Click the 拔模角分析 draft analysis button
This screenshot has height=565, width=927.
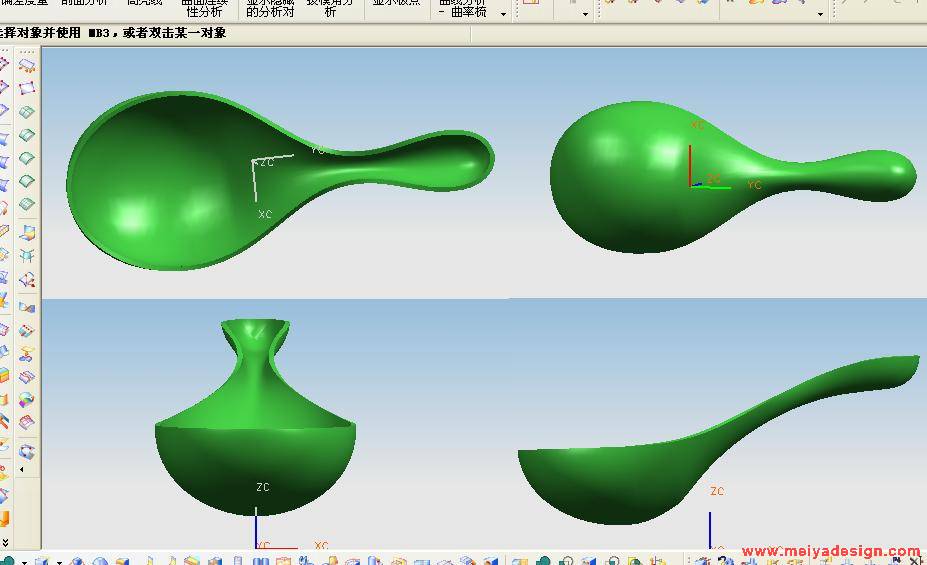pos(329,8)
